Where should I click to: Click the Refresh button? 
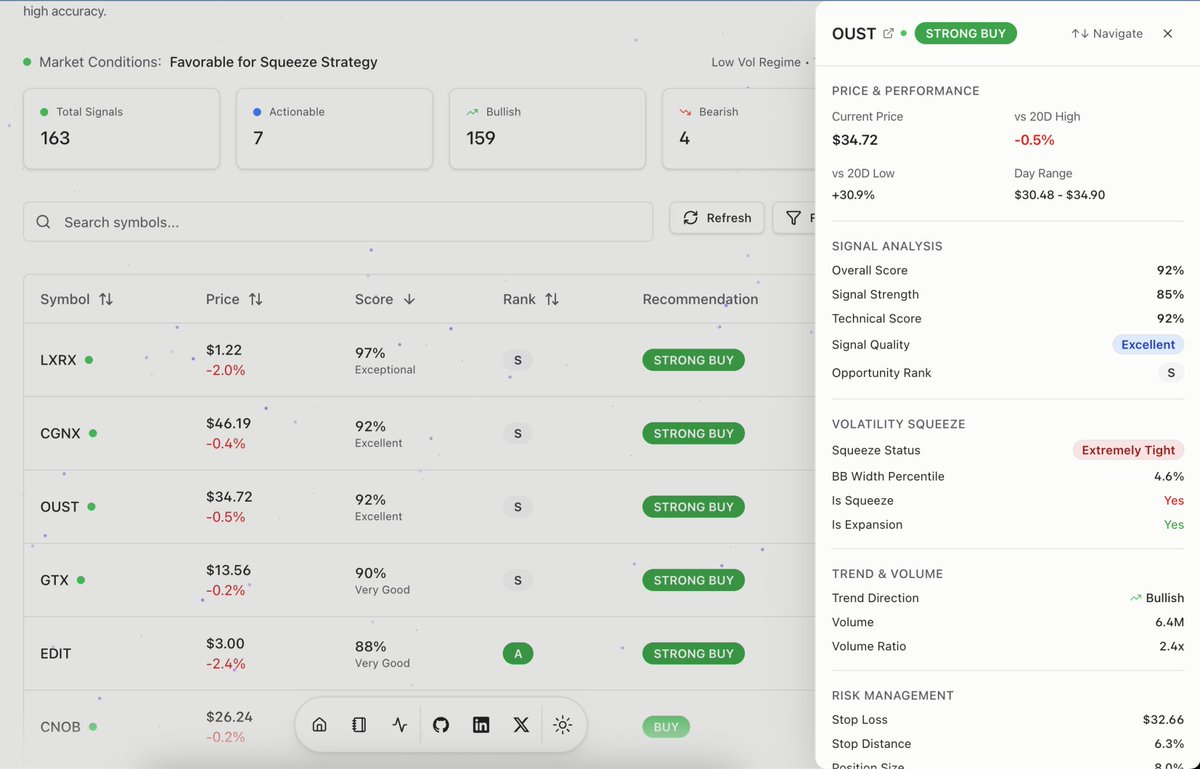pos(717,218)
